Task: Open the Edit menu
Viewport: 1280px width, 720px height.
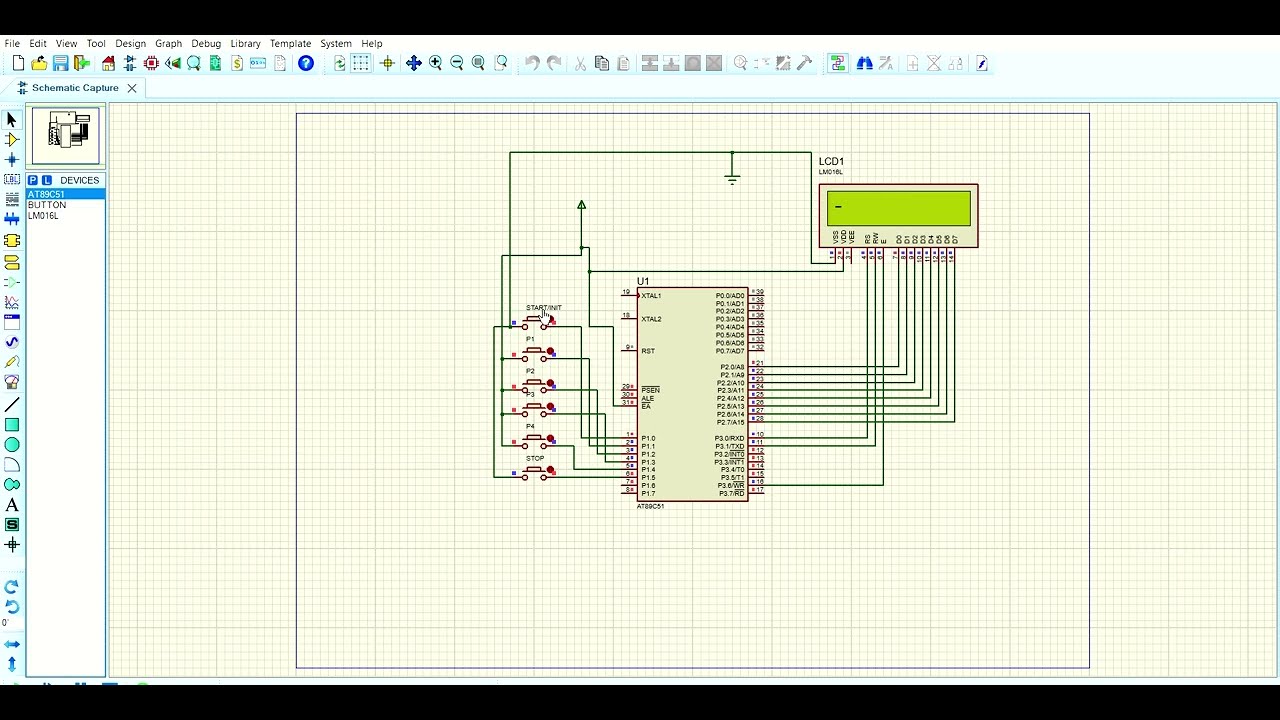Action: tap(38, 44)
